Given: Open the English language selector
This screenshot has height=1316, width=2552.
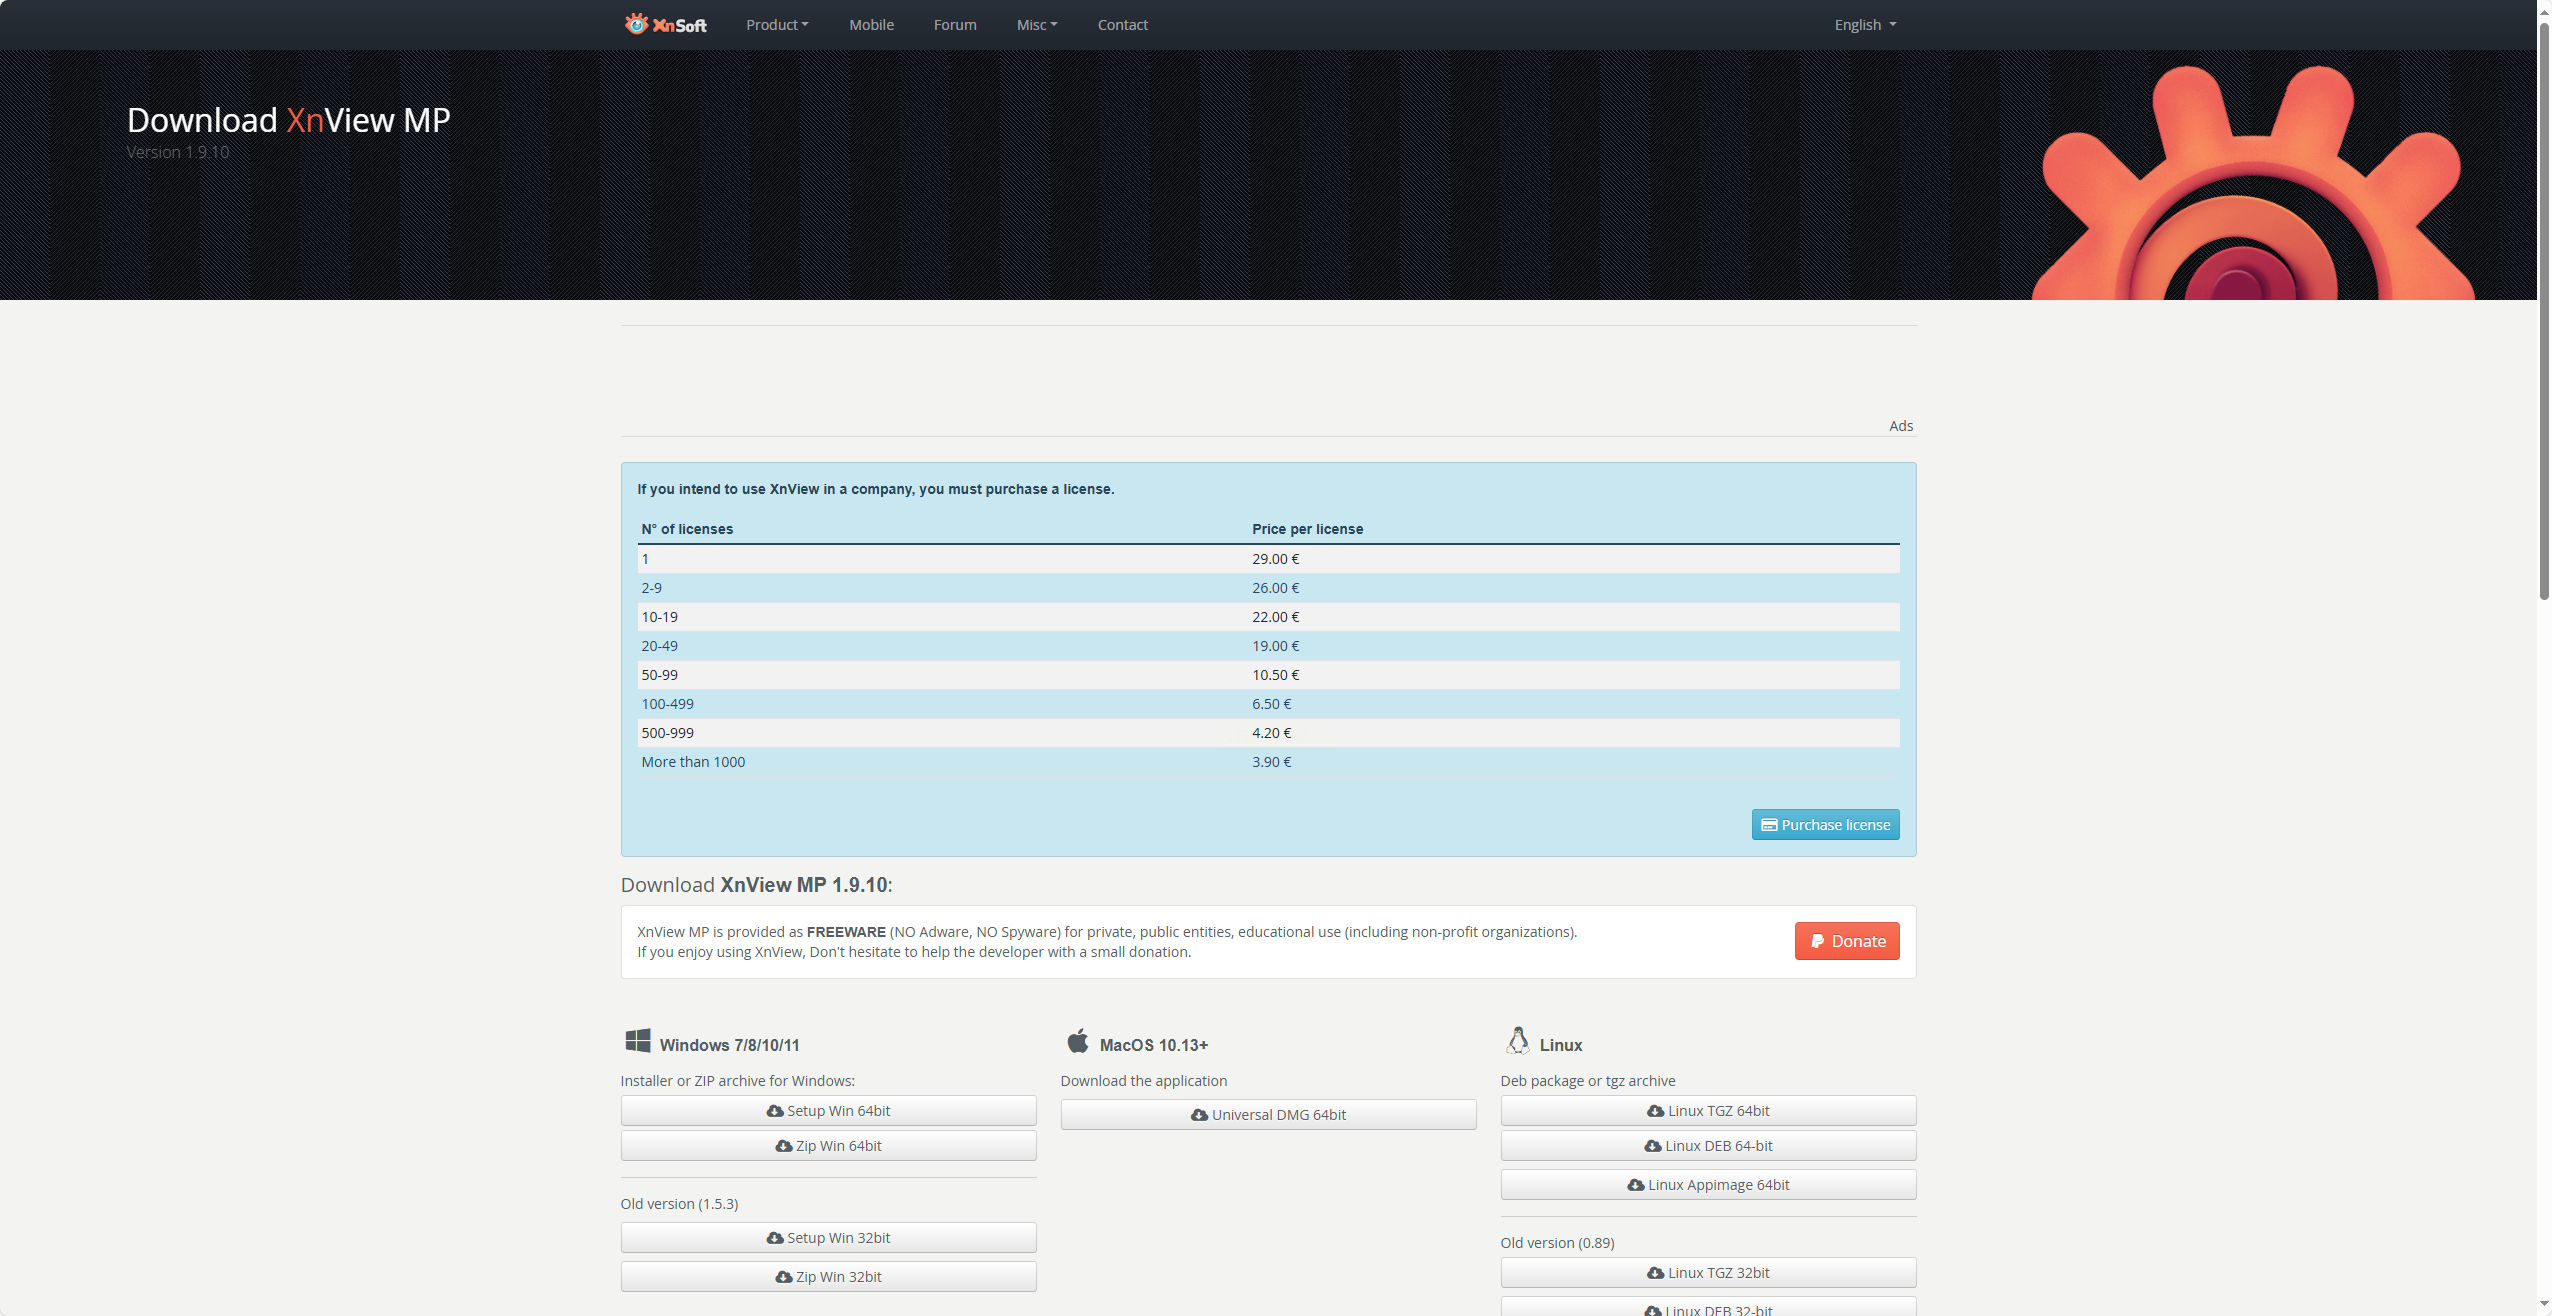Looking at the screenshot, I should pyautogui.click(x=1865, y=25).
